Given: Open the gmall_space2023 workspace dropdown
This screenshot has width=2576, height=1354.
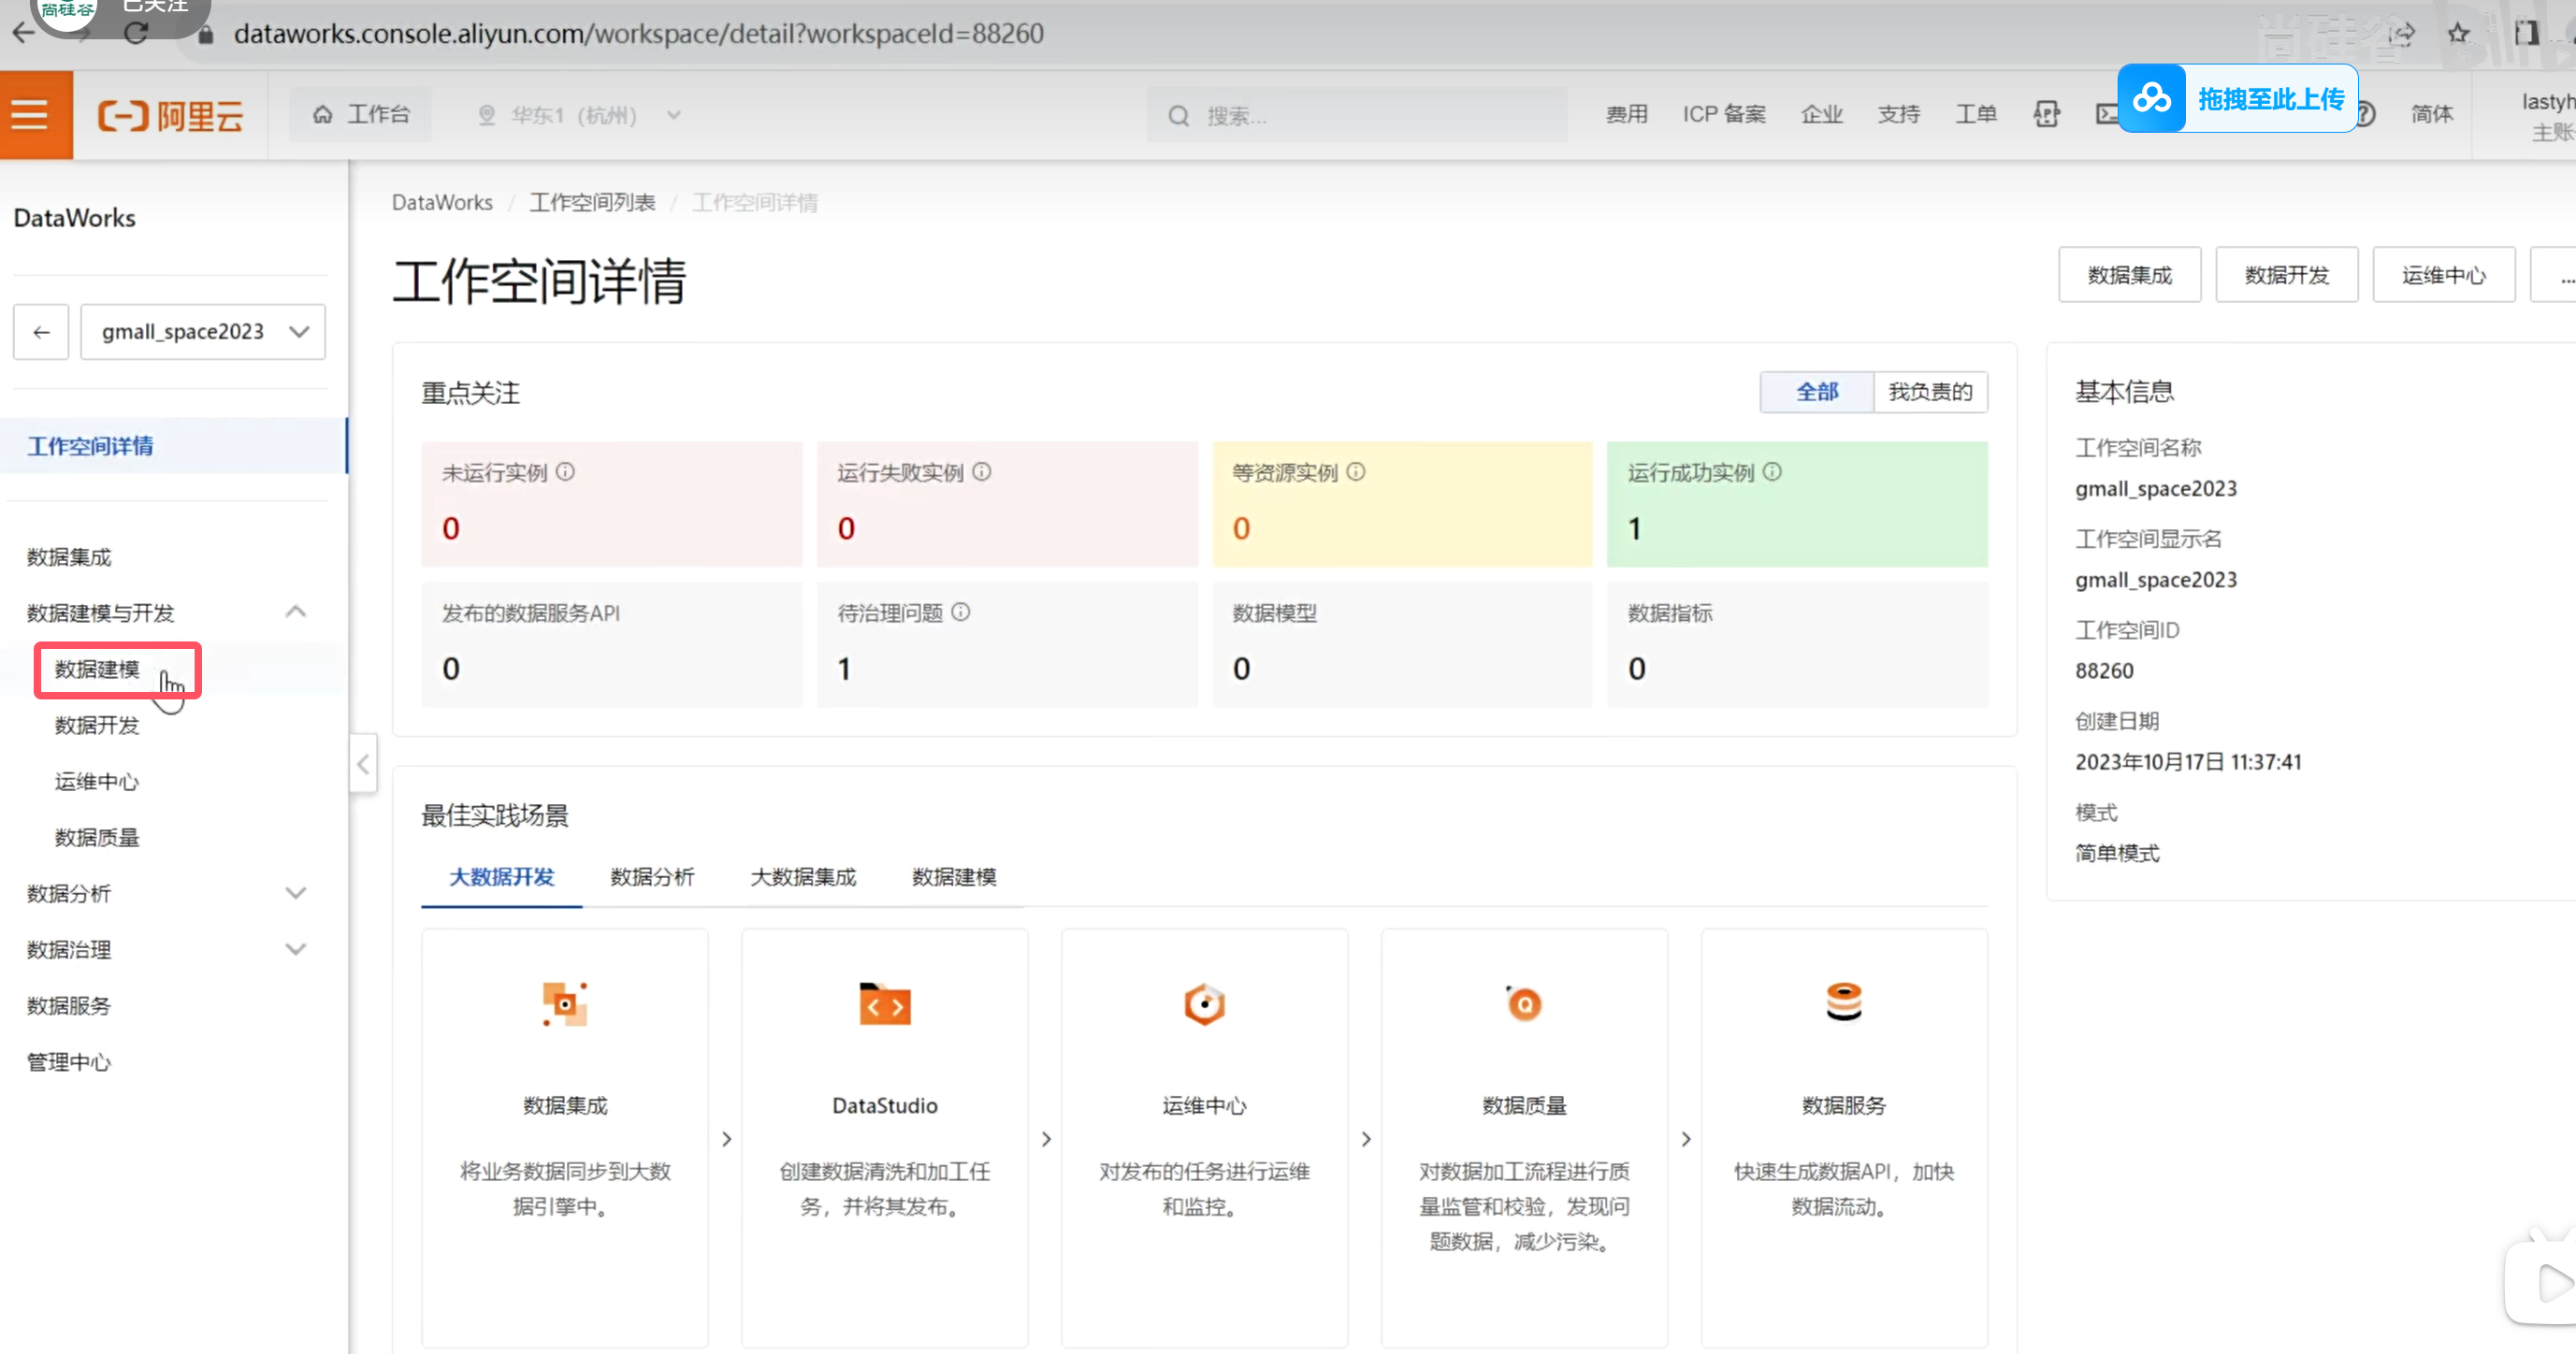Looking at the screenshot, I should tap(203, 332).
